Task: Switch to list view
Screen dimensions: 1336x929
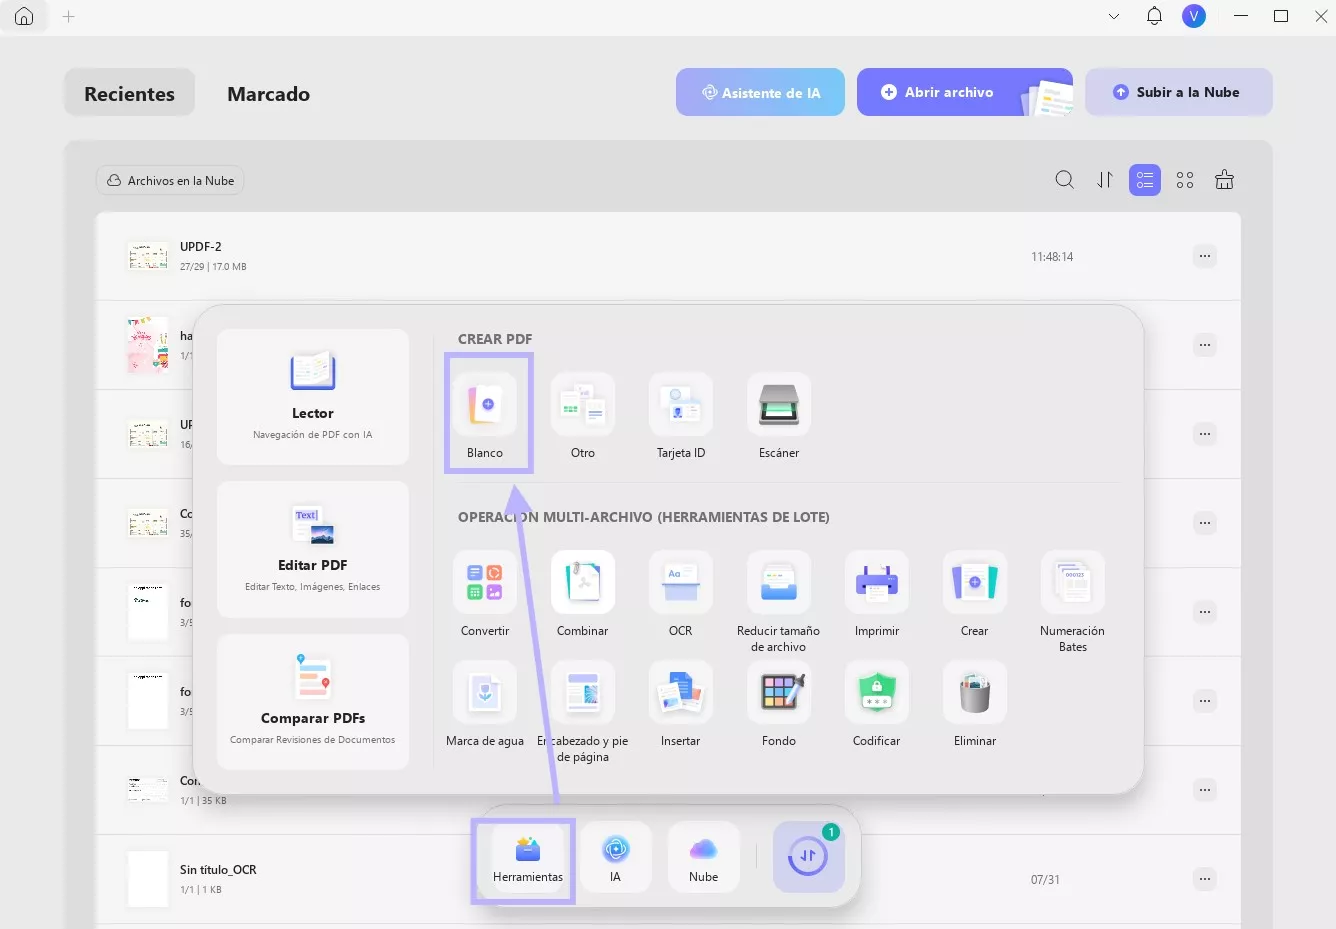Action: pyautogui.click(x=1145, y=180)
